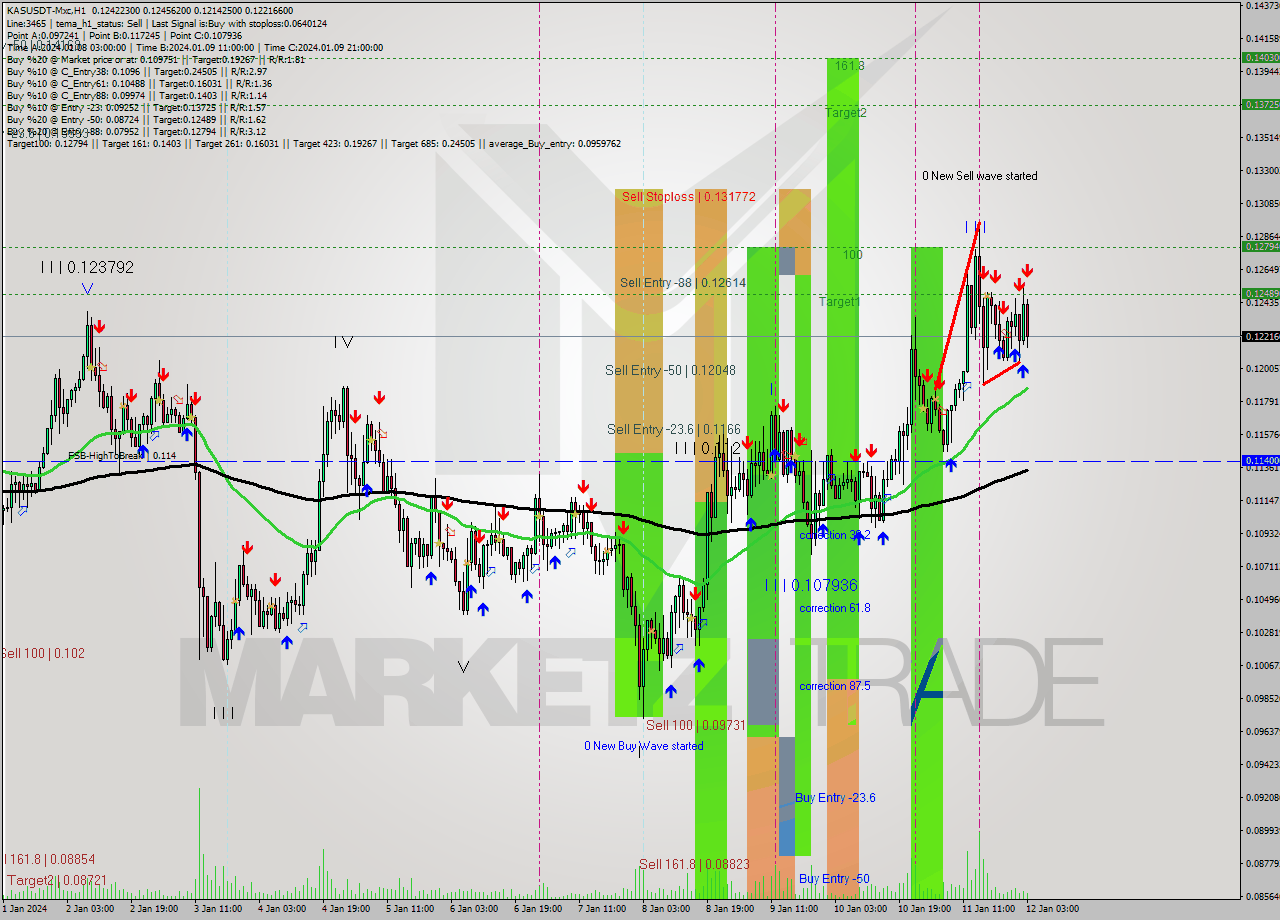
Task: Click the 'Sell 161.8 | 0.08823' label
Action: coord(694,864)
